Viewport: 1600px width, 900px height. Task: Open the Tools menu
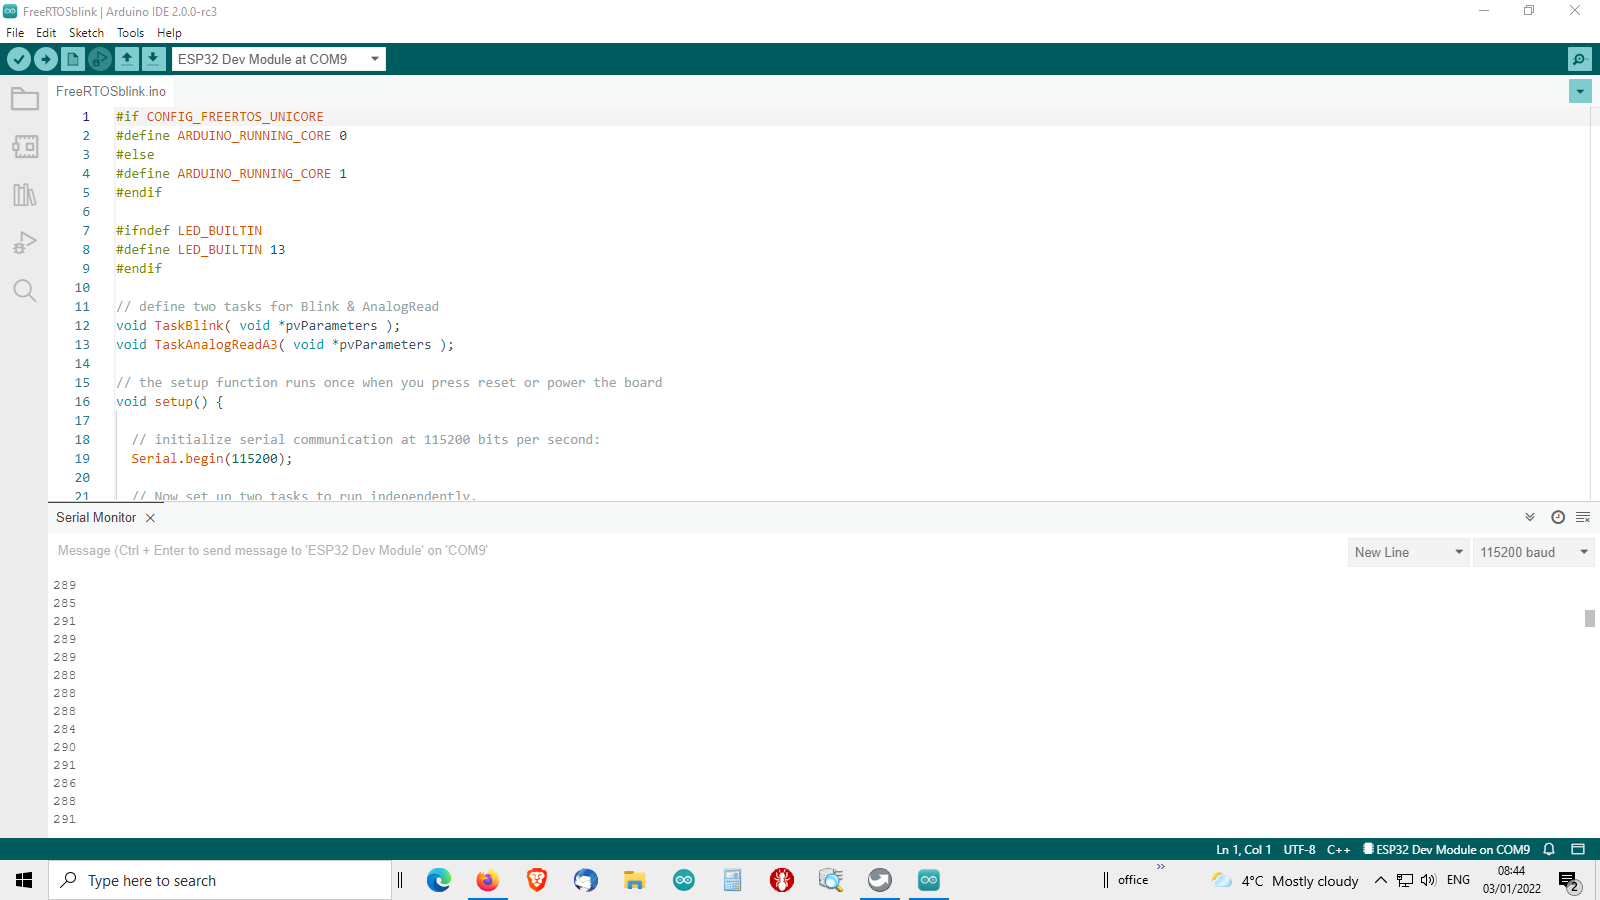pyautogui.click(x=130, y=33)
